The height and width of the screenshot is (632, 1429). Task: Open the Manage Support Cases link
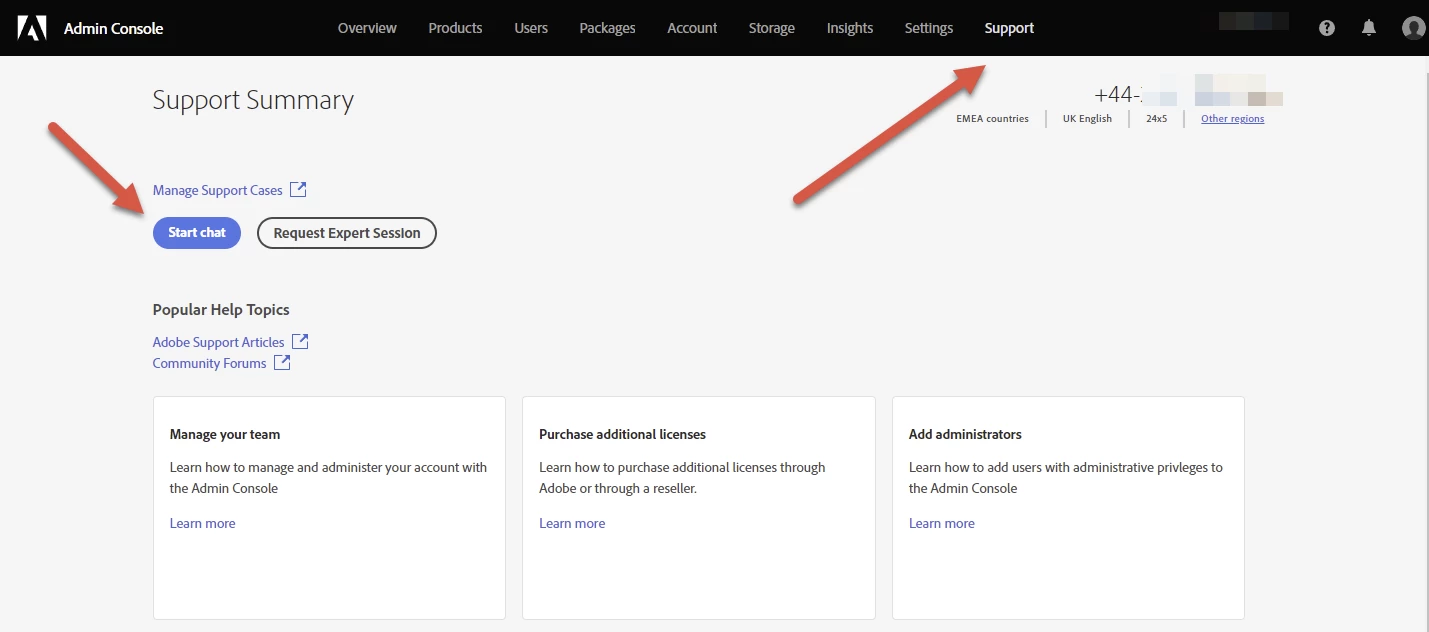[218, 190]
